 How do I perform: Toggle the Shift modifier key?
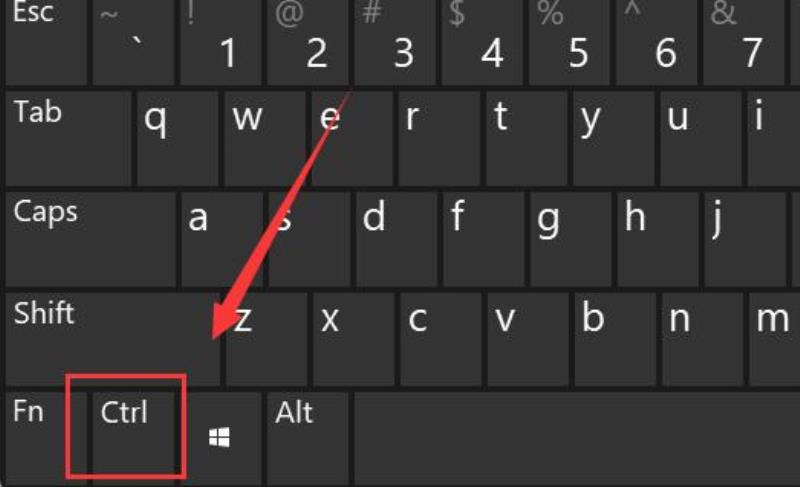112,339
